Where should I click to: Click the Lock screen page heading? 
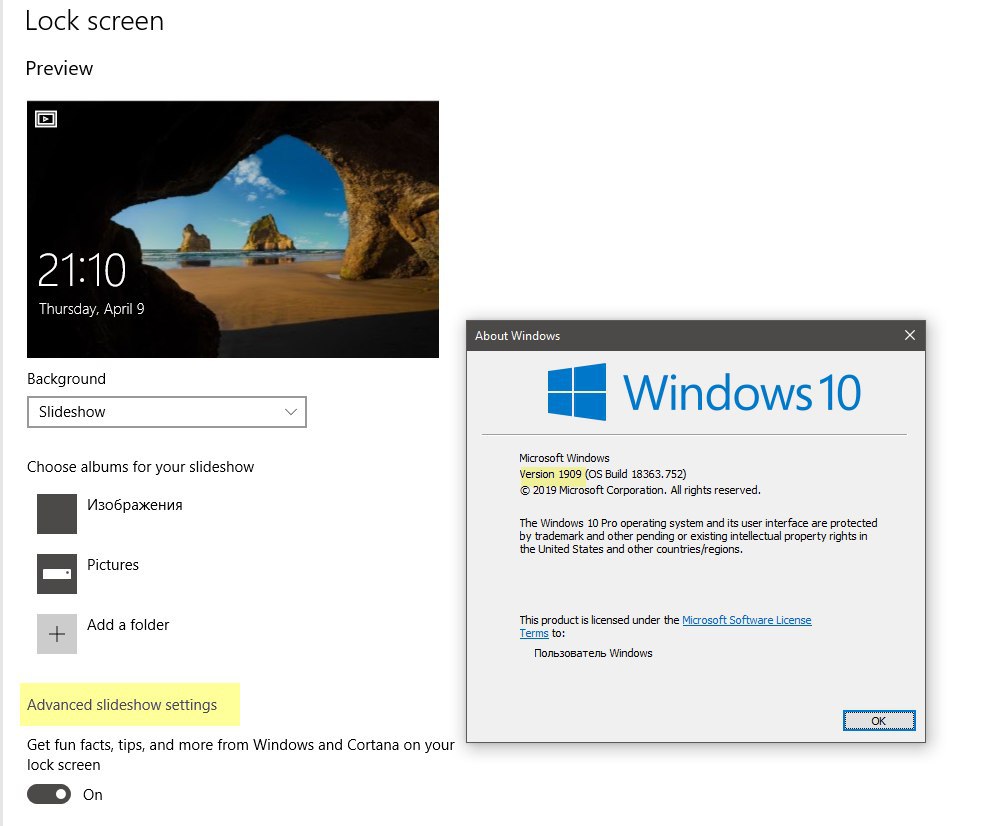pos(95,21)
